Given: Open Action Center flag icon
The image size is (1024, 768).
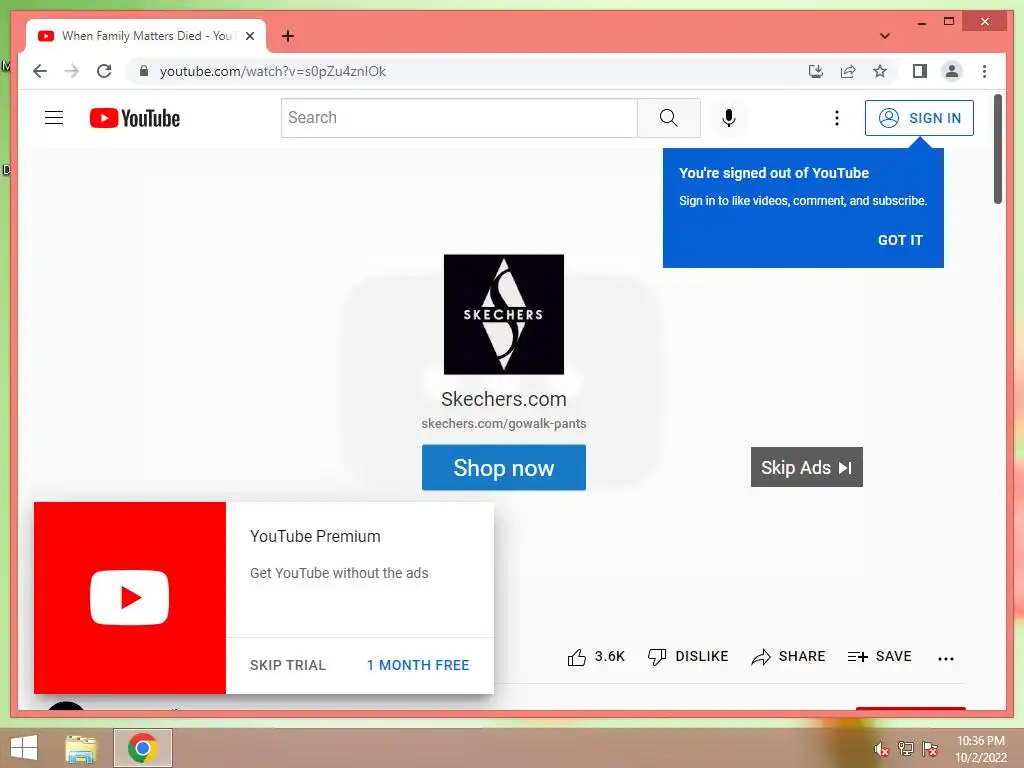Looking at the screenshot, I should point(929,748).
